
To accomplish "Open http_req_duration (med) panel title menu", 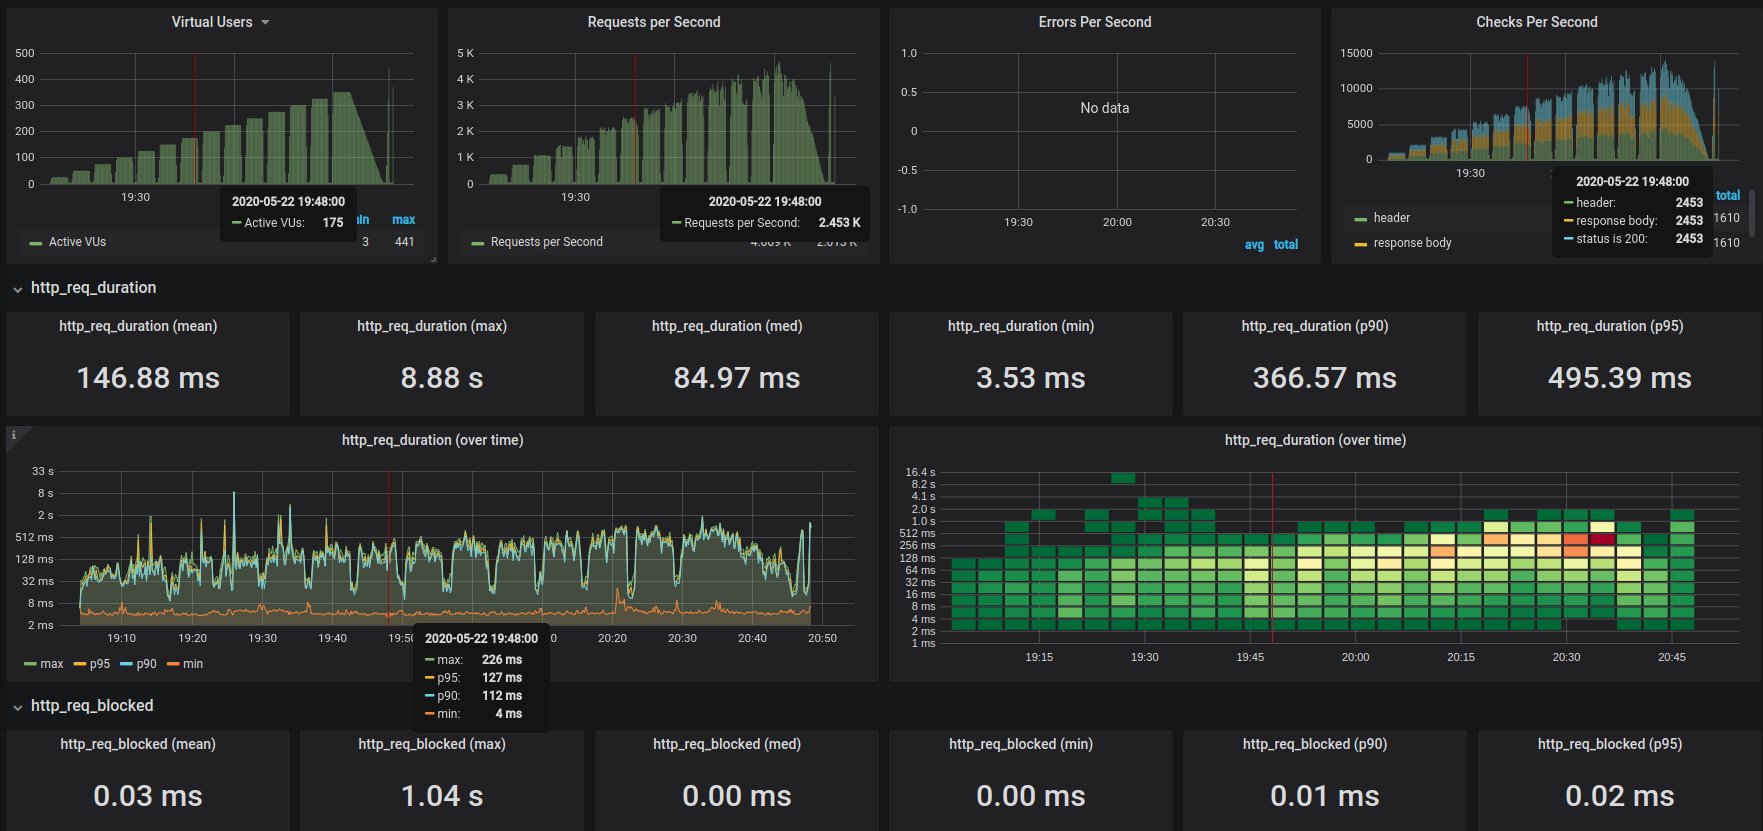I will (x=727, y=326).
